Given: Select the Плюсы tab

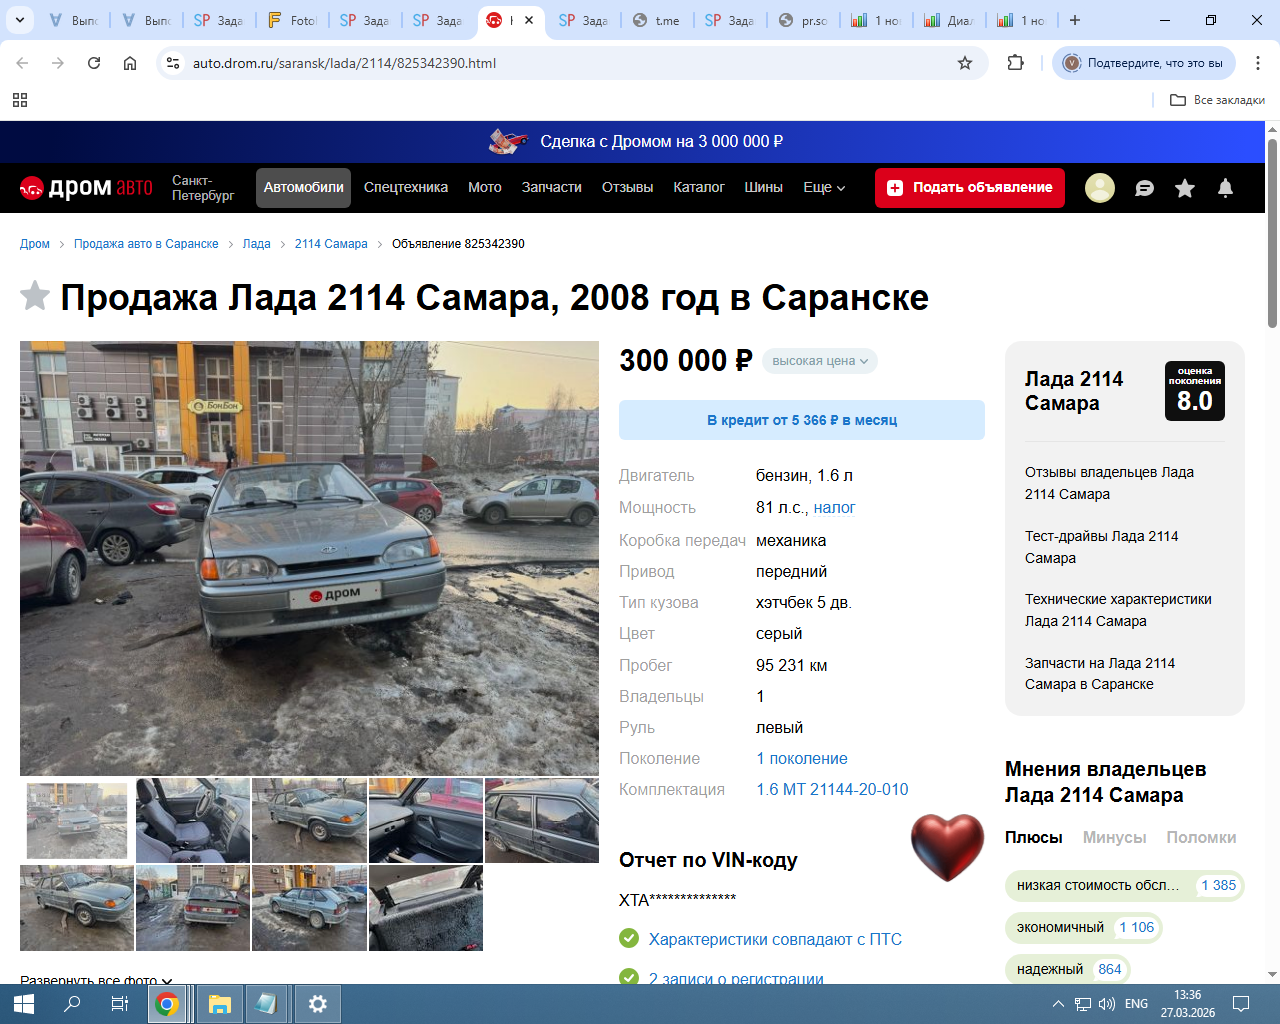Looking at the screenshot, I should [1034, 837].
